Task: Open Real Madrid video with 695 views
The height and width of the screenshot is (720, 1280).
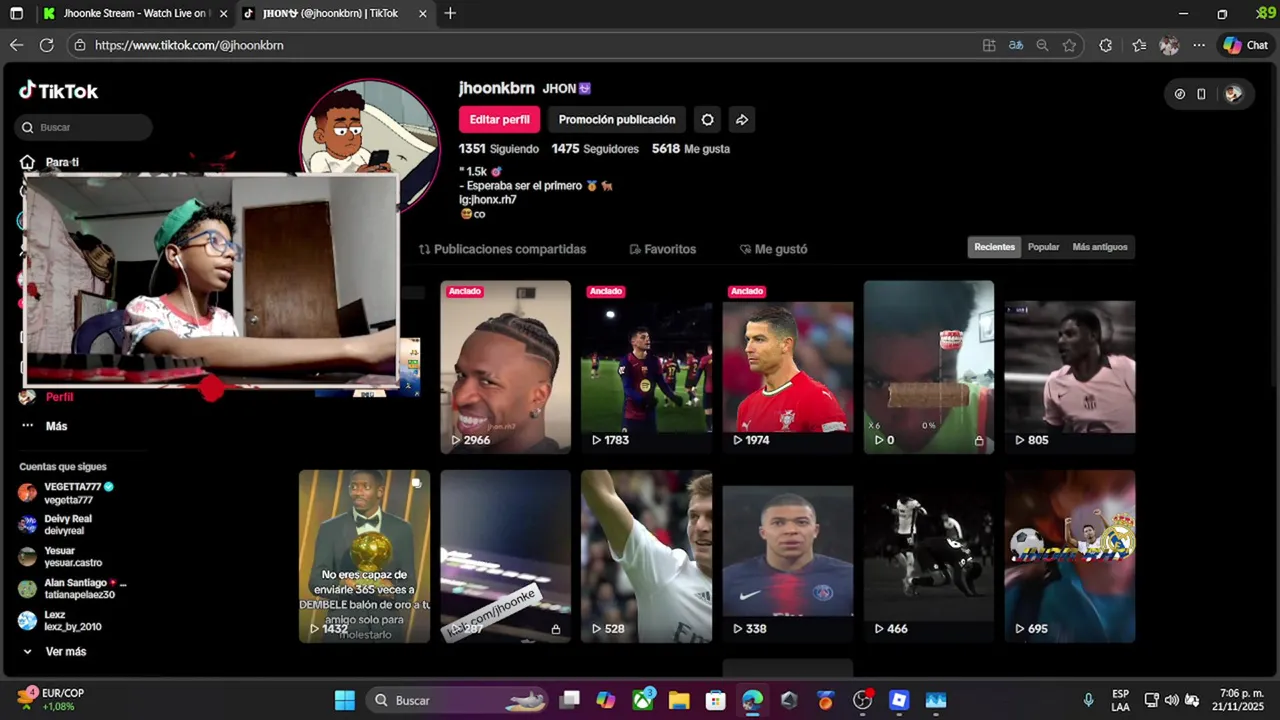Action: point(1070,556)
